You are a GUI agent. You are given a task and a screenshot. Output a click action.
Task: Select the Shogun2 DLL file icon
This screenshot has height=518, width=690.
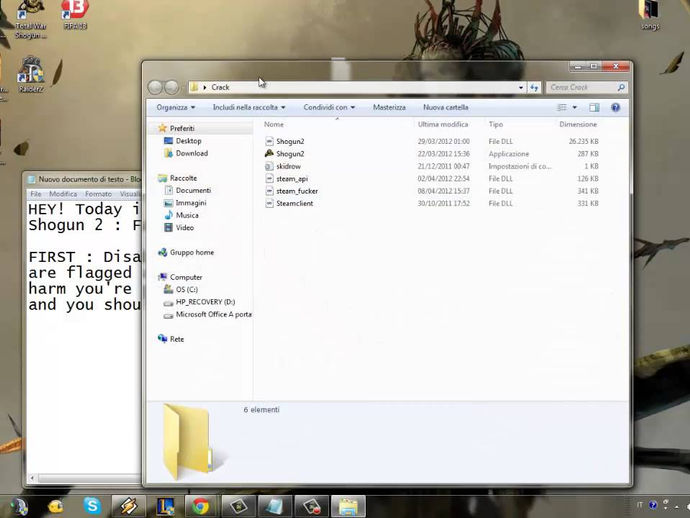click(269, 141)
